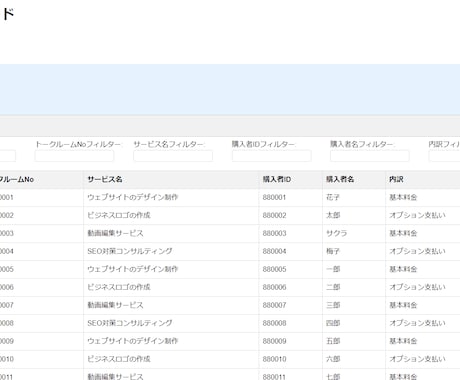This screenshot has height=380, width=460.
Task: Select buyer name 四郎
Action: coord(333,323)
